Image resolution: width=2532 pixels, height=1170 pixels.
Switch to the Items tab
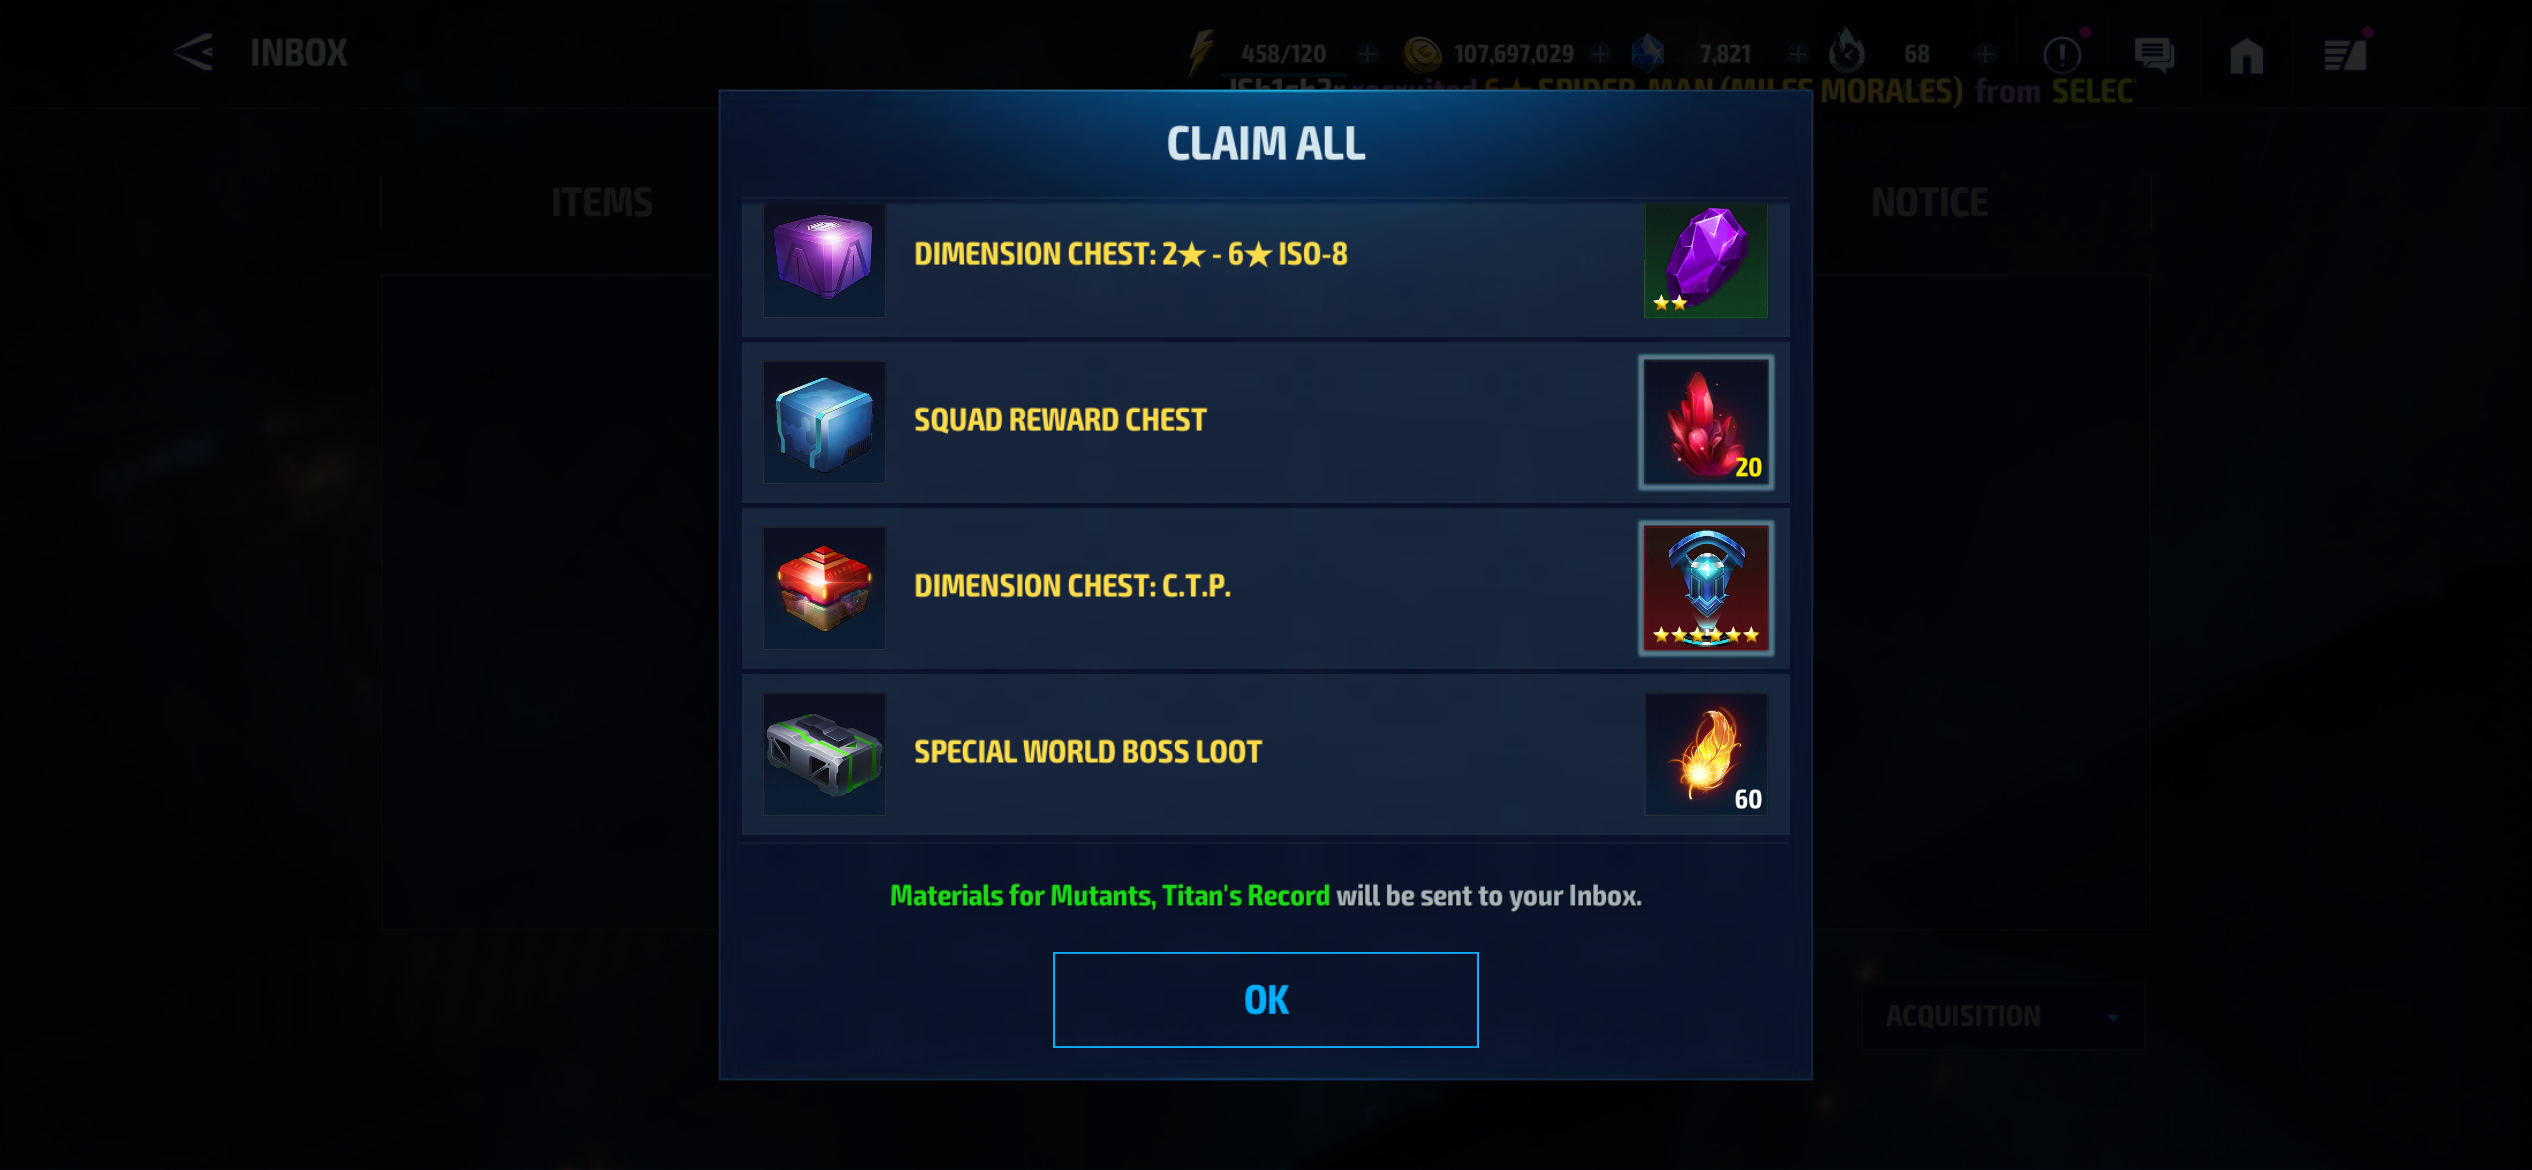(x=602, y=203)
